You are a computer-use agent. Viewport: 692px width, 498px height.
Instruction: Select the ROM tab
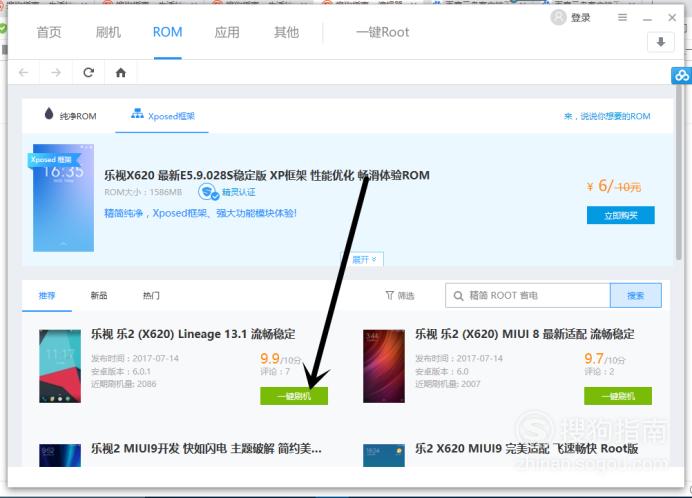coord(167,32)
